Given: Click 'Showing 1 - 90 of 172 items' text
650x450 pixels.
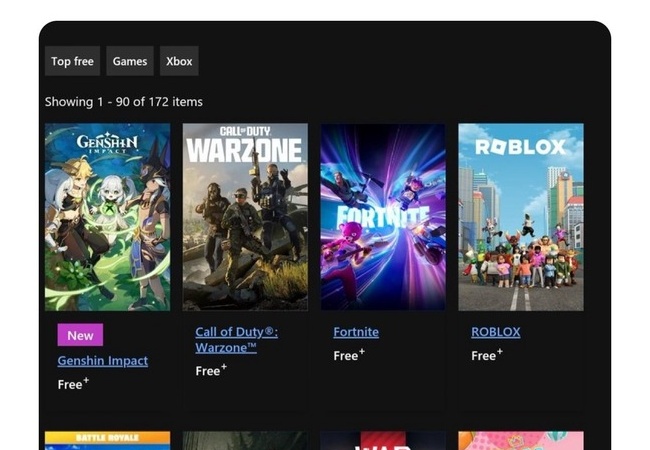Looking at the screenshot, I should coord(124,102).
